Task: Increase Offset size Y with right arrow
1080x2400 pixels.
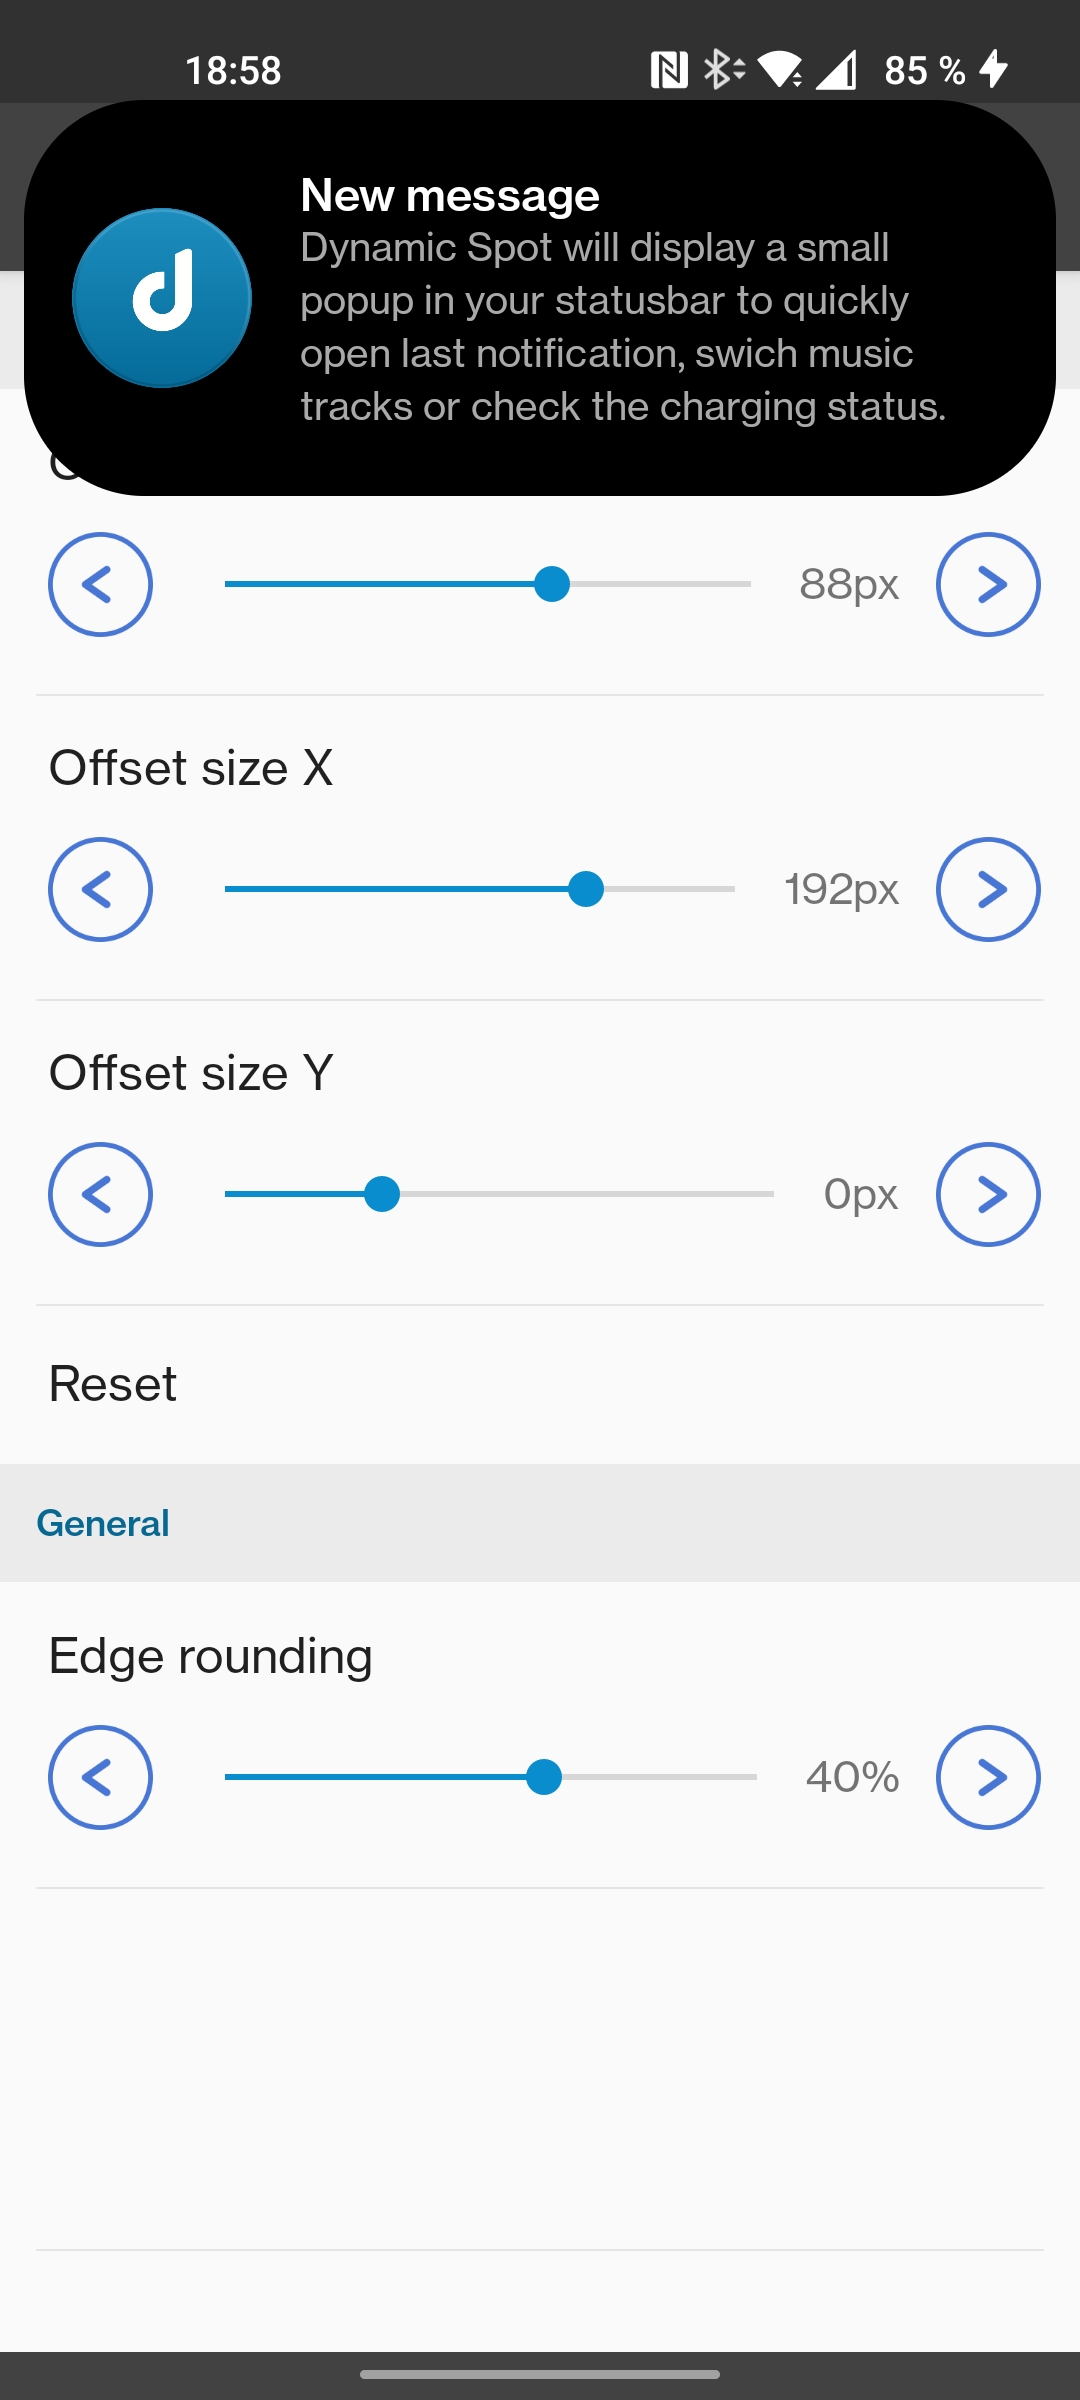Action: click(x=988, y=1194)
